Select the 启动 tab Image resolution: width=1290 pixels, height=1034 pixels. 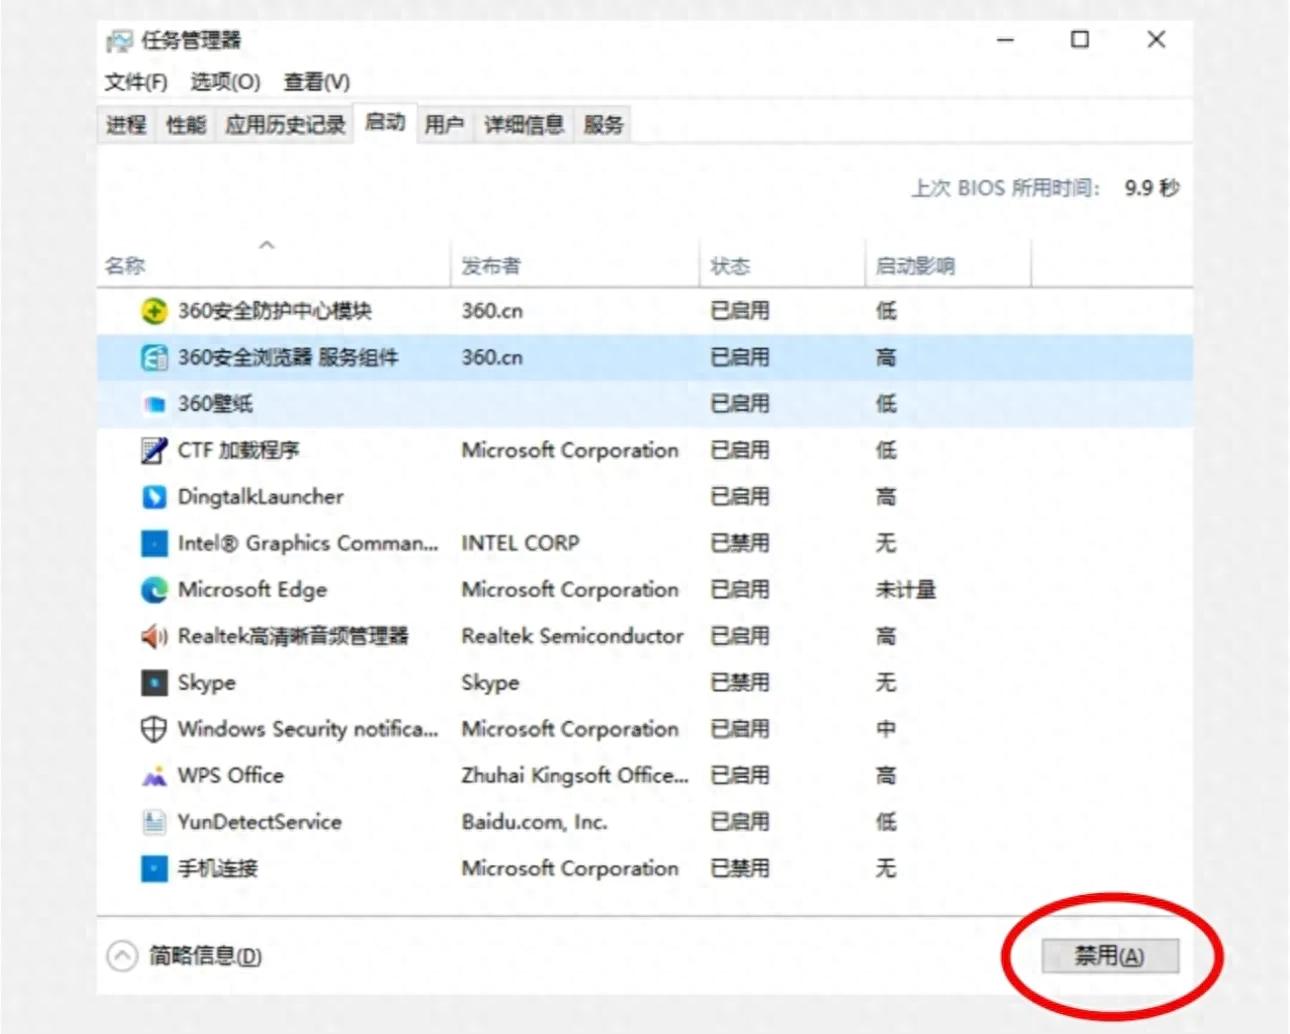384,122
